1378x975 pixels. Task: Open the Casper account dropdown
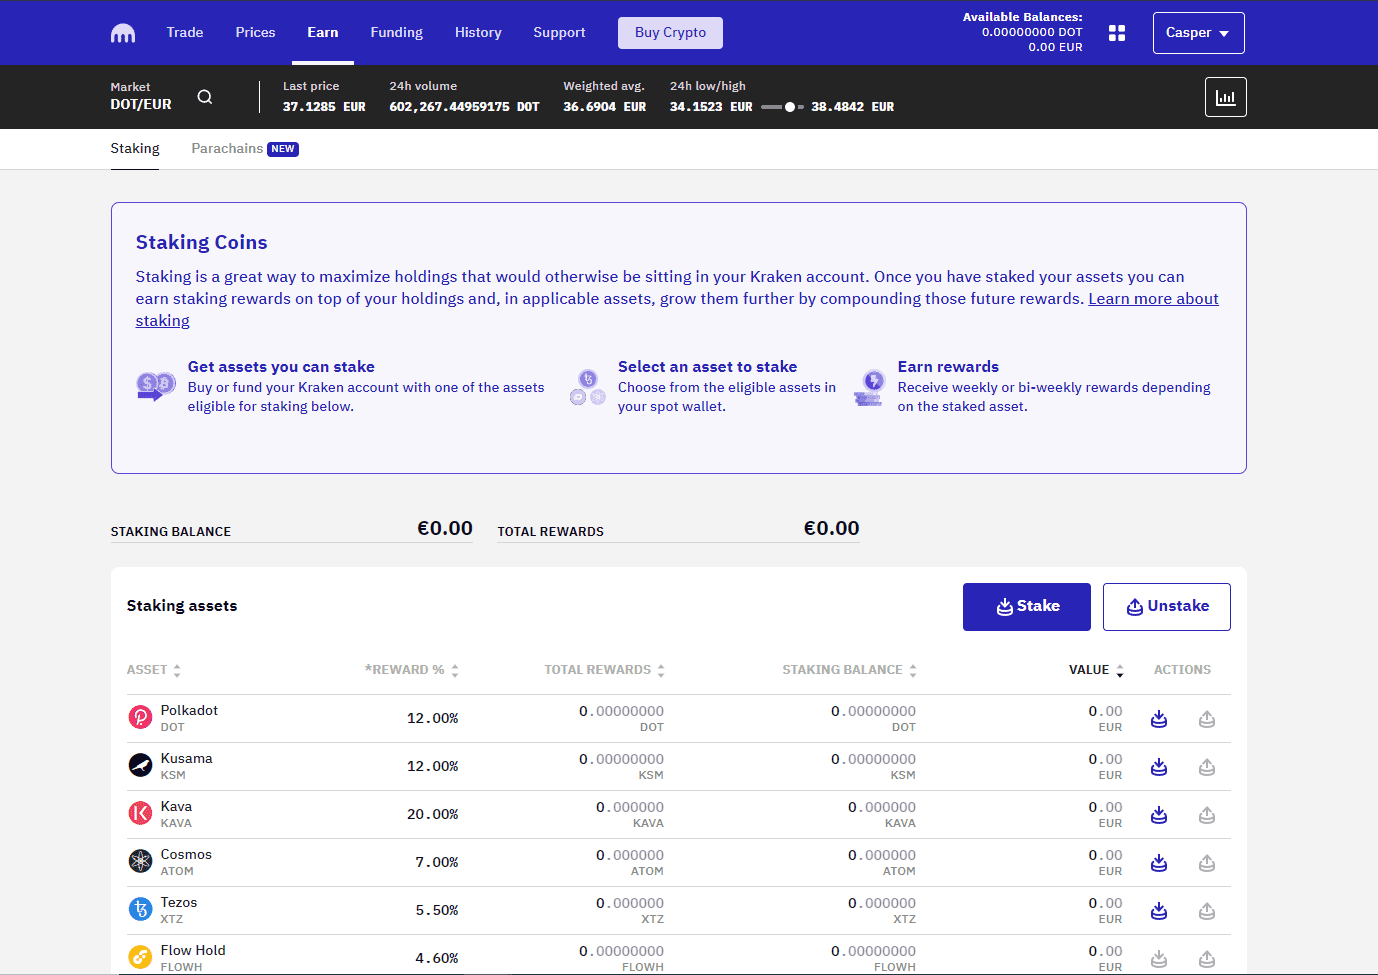pyautogui.click(x=1198, y=33)
